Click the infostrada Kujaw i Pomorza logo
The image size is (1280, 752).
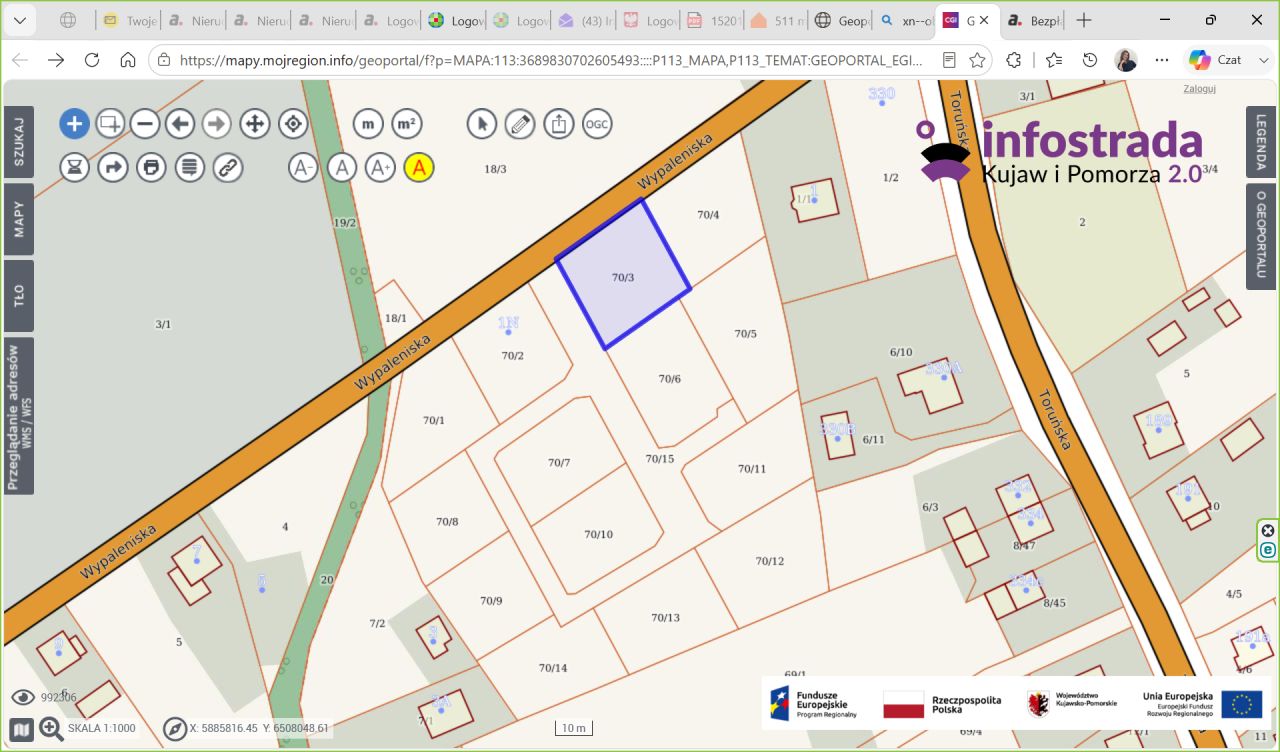tap(1060, 152)
